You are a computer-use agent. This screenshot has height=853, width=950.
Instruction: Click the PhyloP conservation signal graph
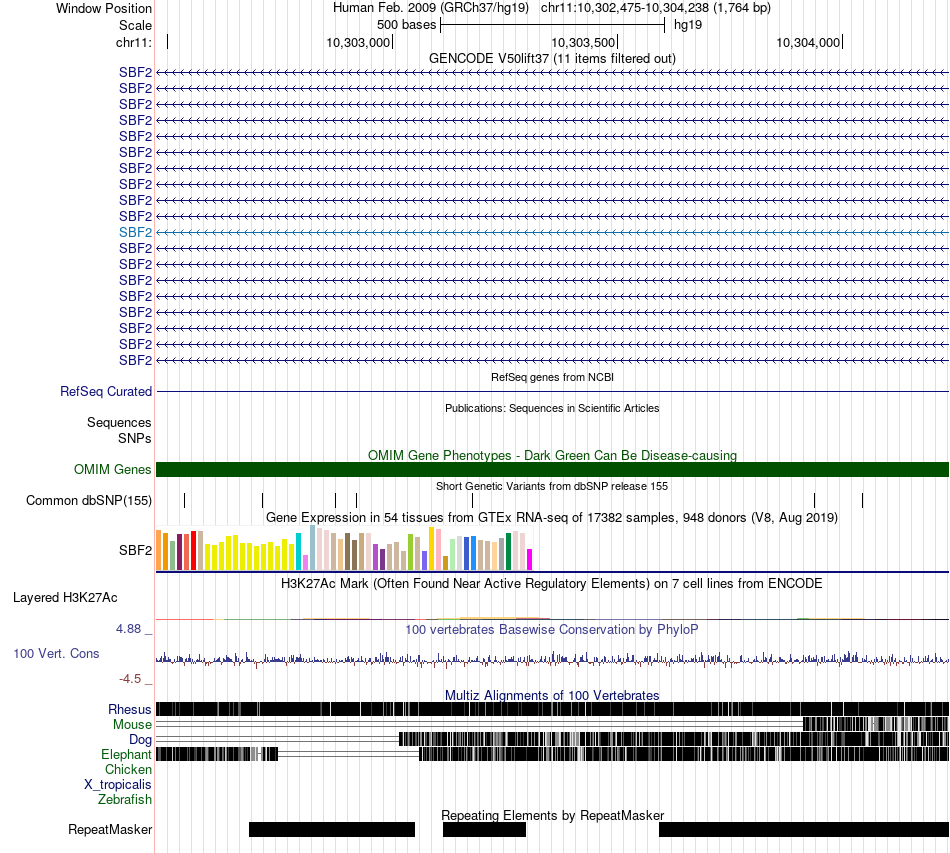click(x=552, y=659)
